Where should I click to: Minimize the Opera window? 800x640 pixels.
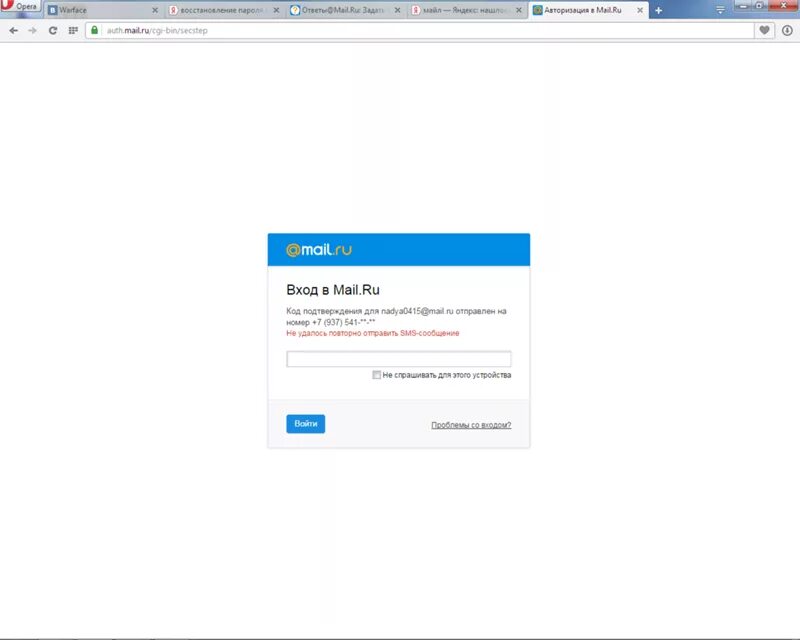click(x=744, y=5)
